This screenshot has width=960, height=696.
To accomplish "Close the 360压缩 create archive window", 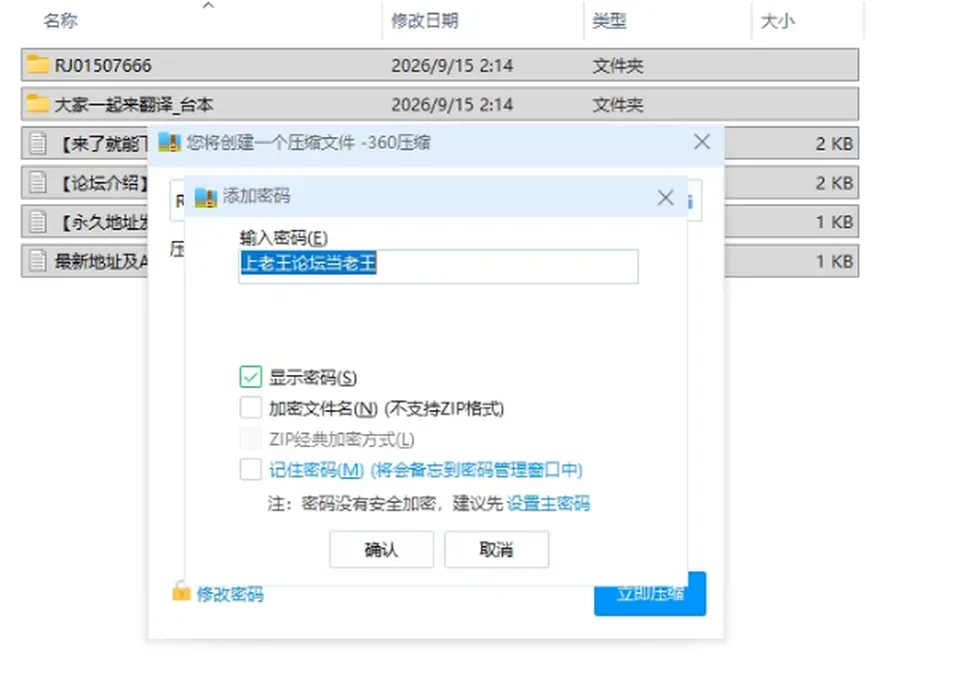I will (x=702, y=142).
